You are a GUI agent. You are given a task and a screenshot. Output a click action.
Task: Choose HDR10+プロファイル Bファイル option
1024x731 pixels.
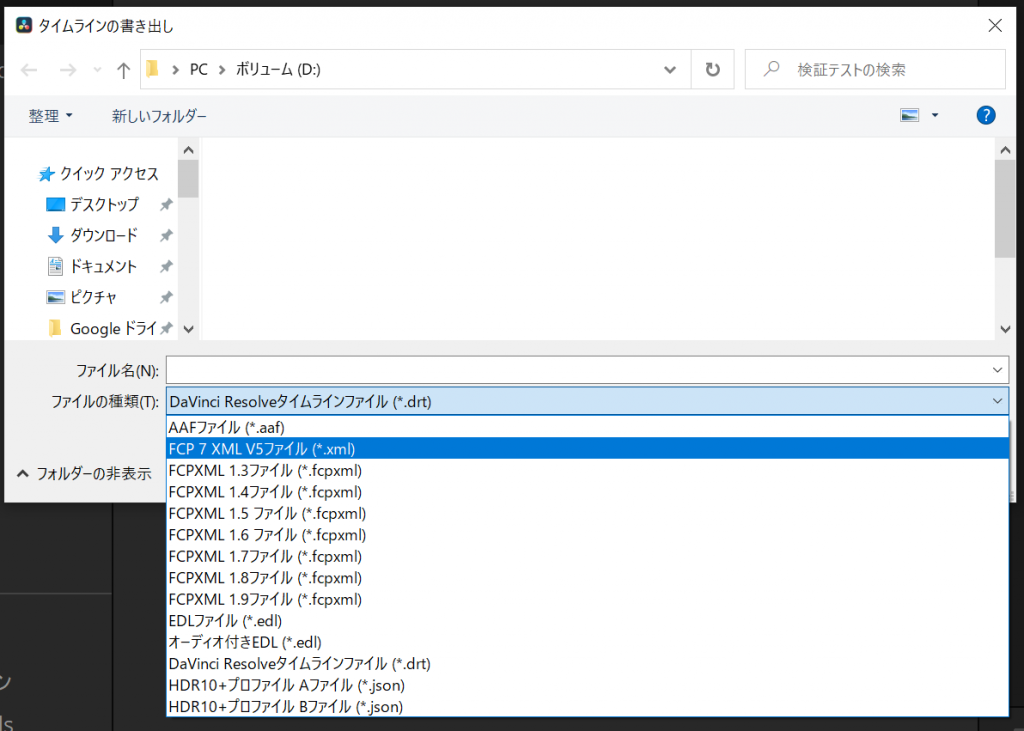587,706
